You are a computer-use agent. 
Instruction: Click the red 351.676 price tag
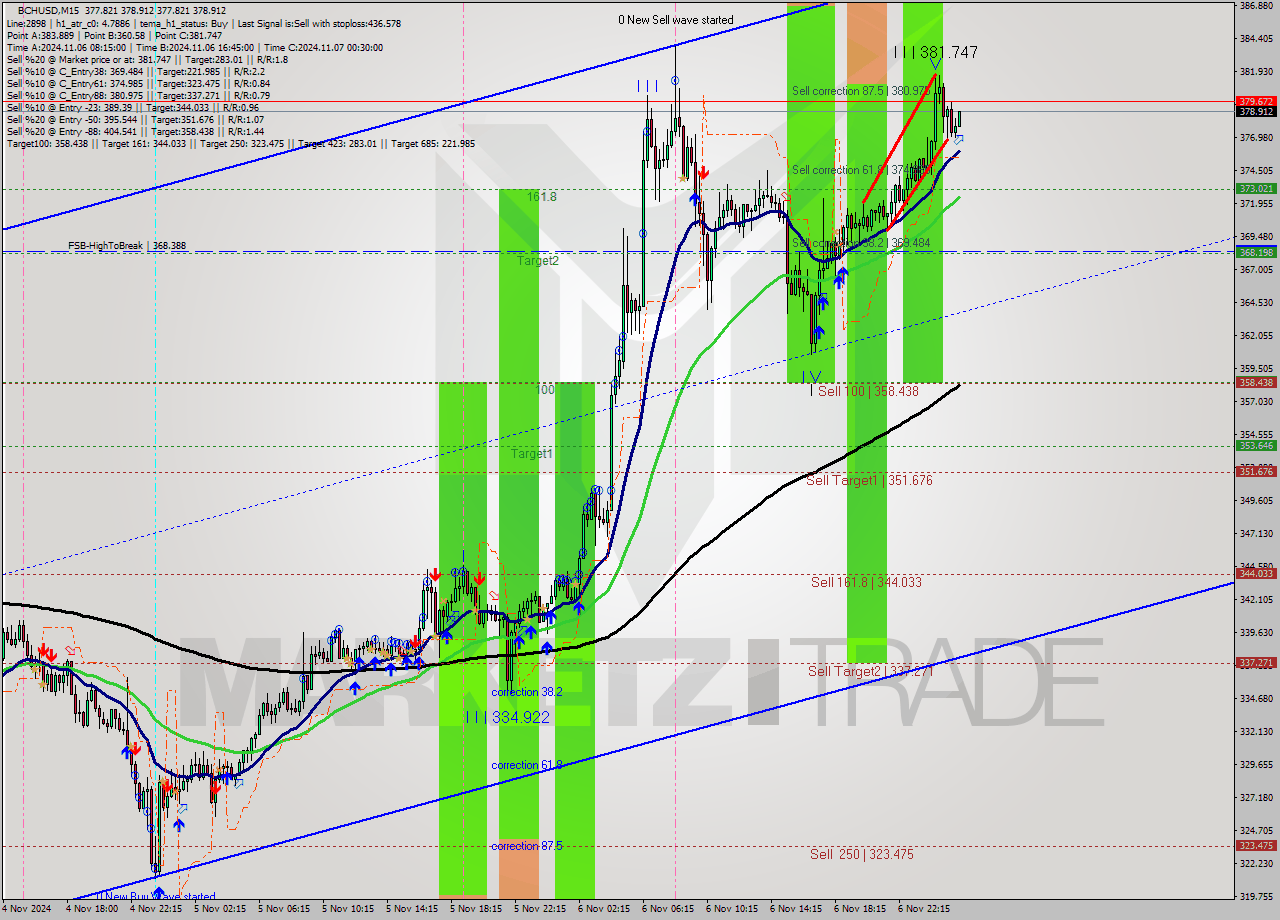[x=1256, y=471]
